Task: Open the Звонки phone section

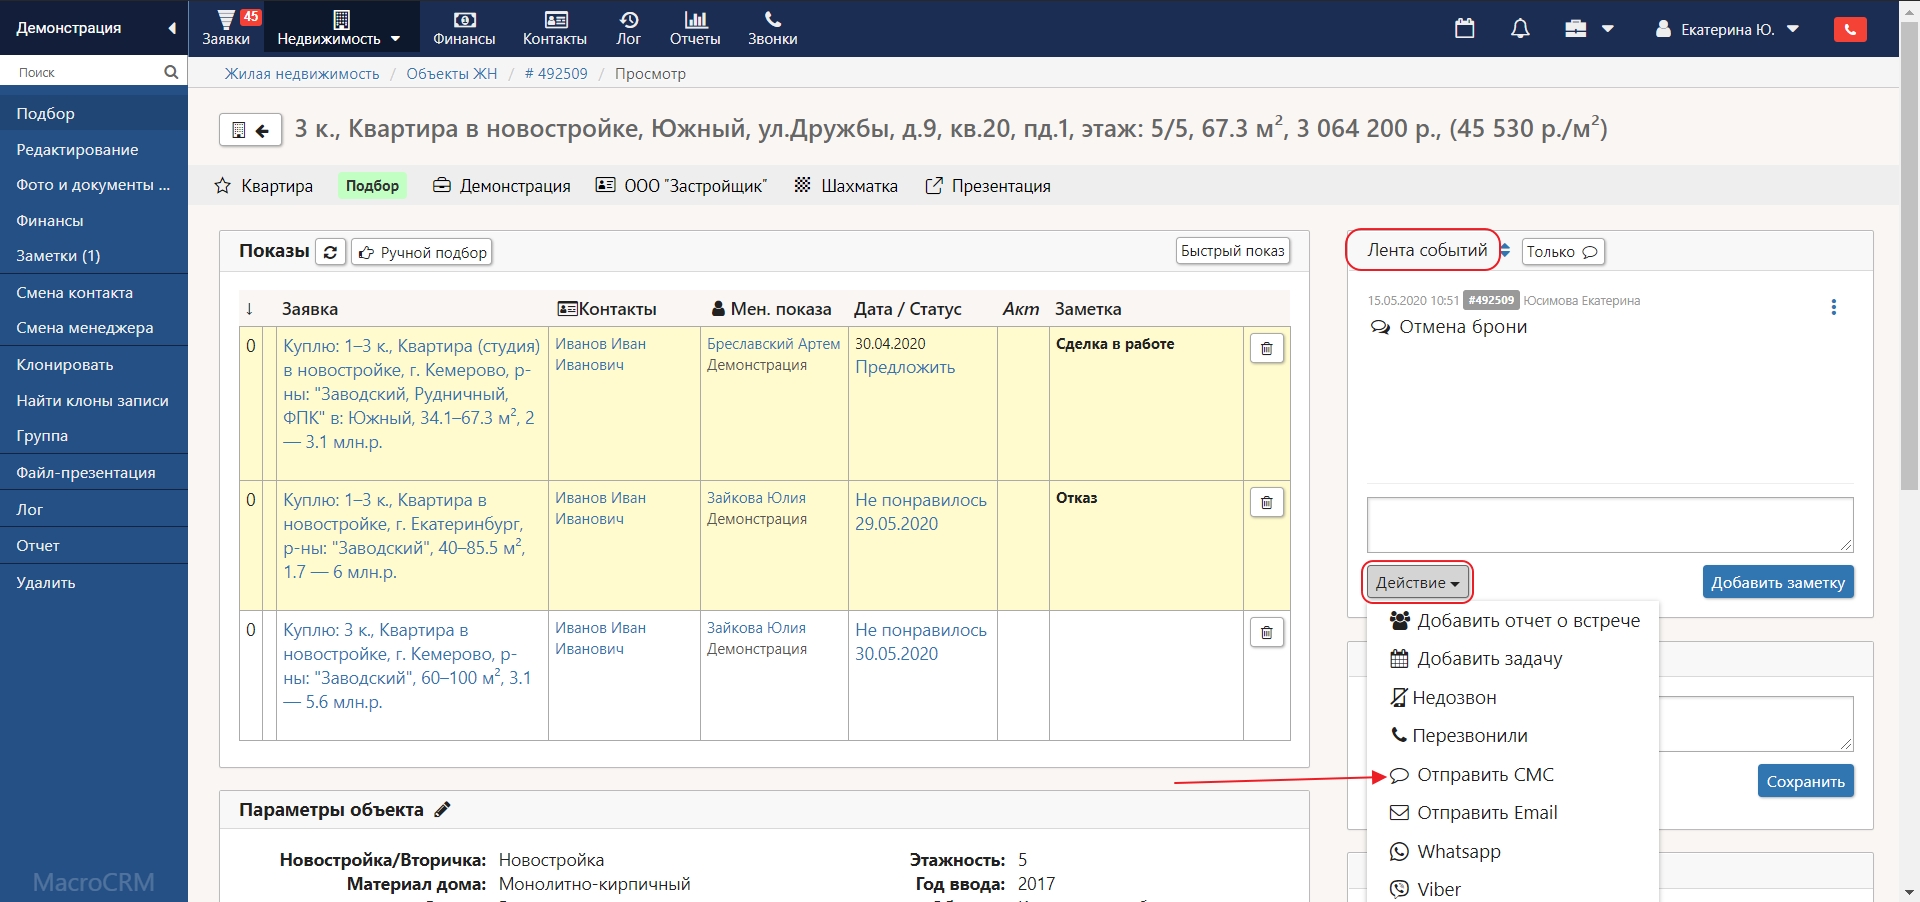Action: click(x=773, y=28)
